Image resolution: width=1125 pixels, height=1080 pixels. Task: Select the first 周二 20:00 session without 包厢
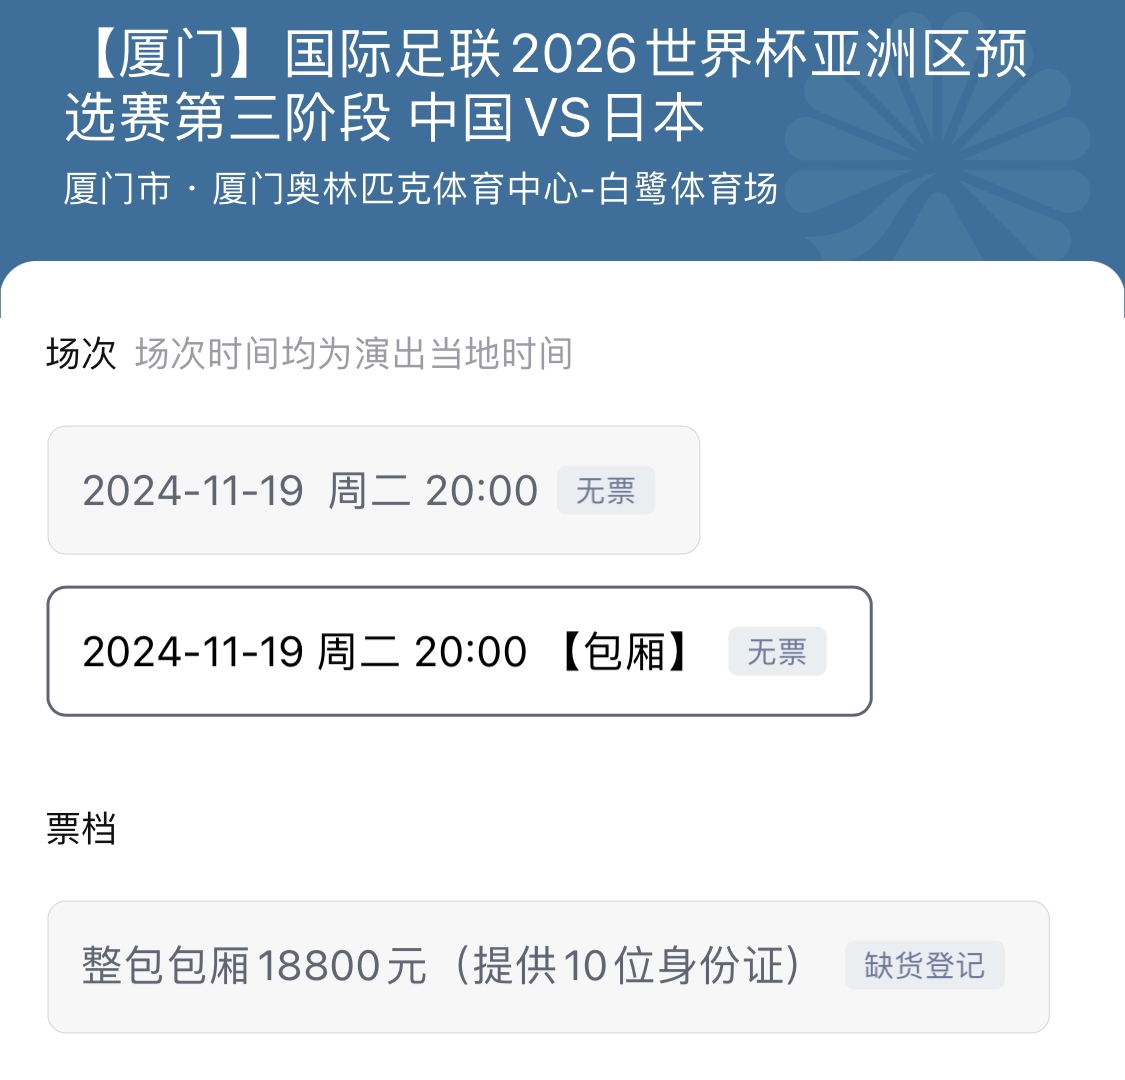(310, 491)
